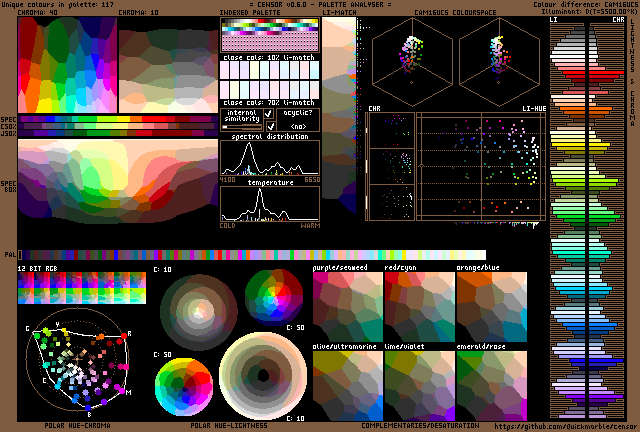Click the indexed palette grid
Screen dimensions: 640x432
click(270, 35)
